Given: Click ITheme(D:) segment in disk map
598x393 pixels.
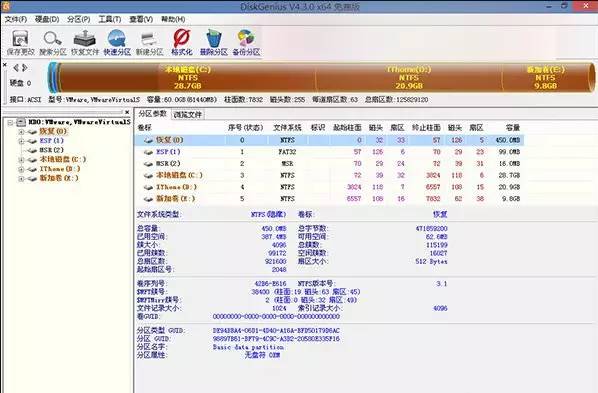Looking at the screenshot, I should point(408,77).
